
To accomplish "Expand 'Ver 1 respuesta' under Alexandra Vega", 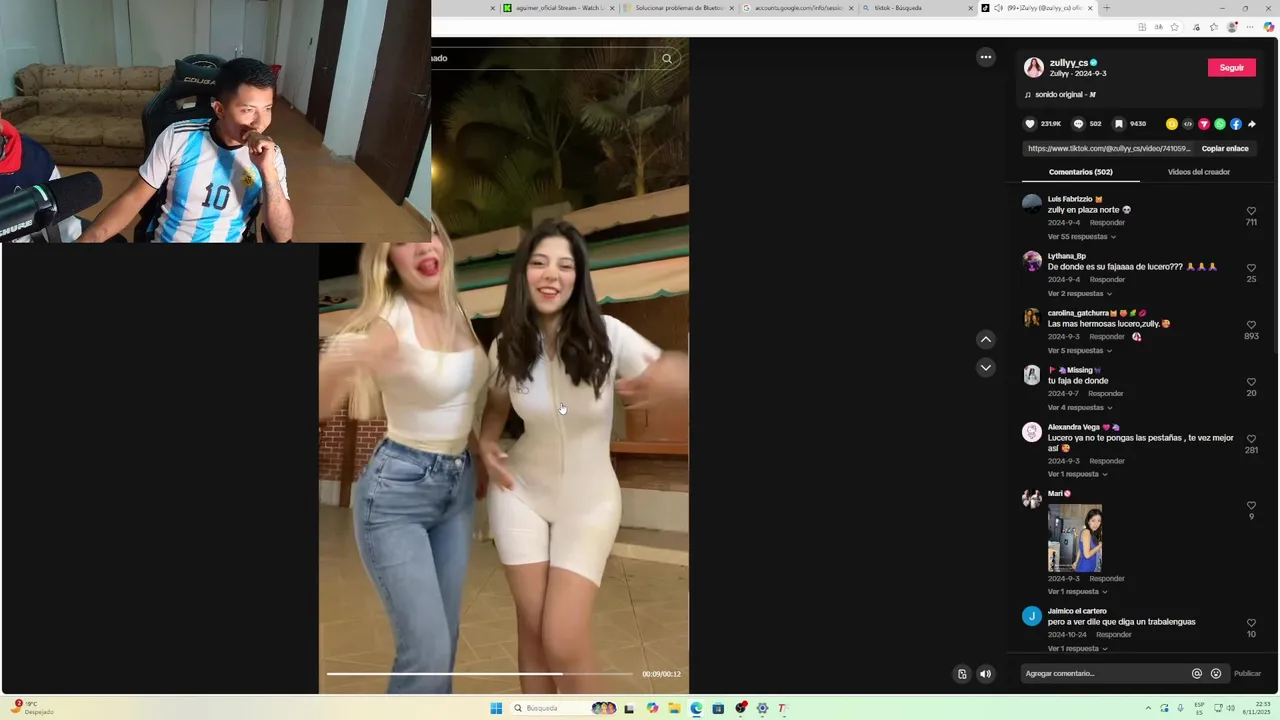I will (x=1078, y=474).
